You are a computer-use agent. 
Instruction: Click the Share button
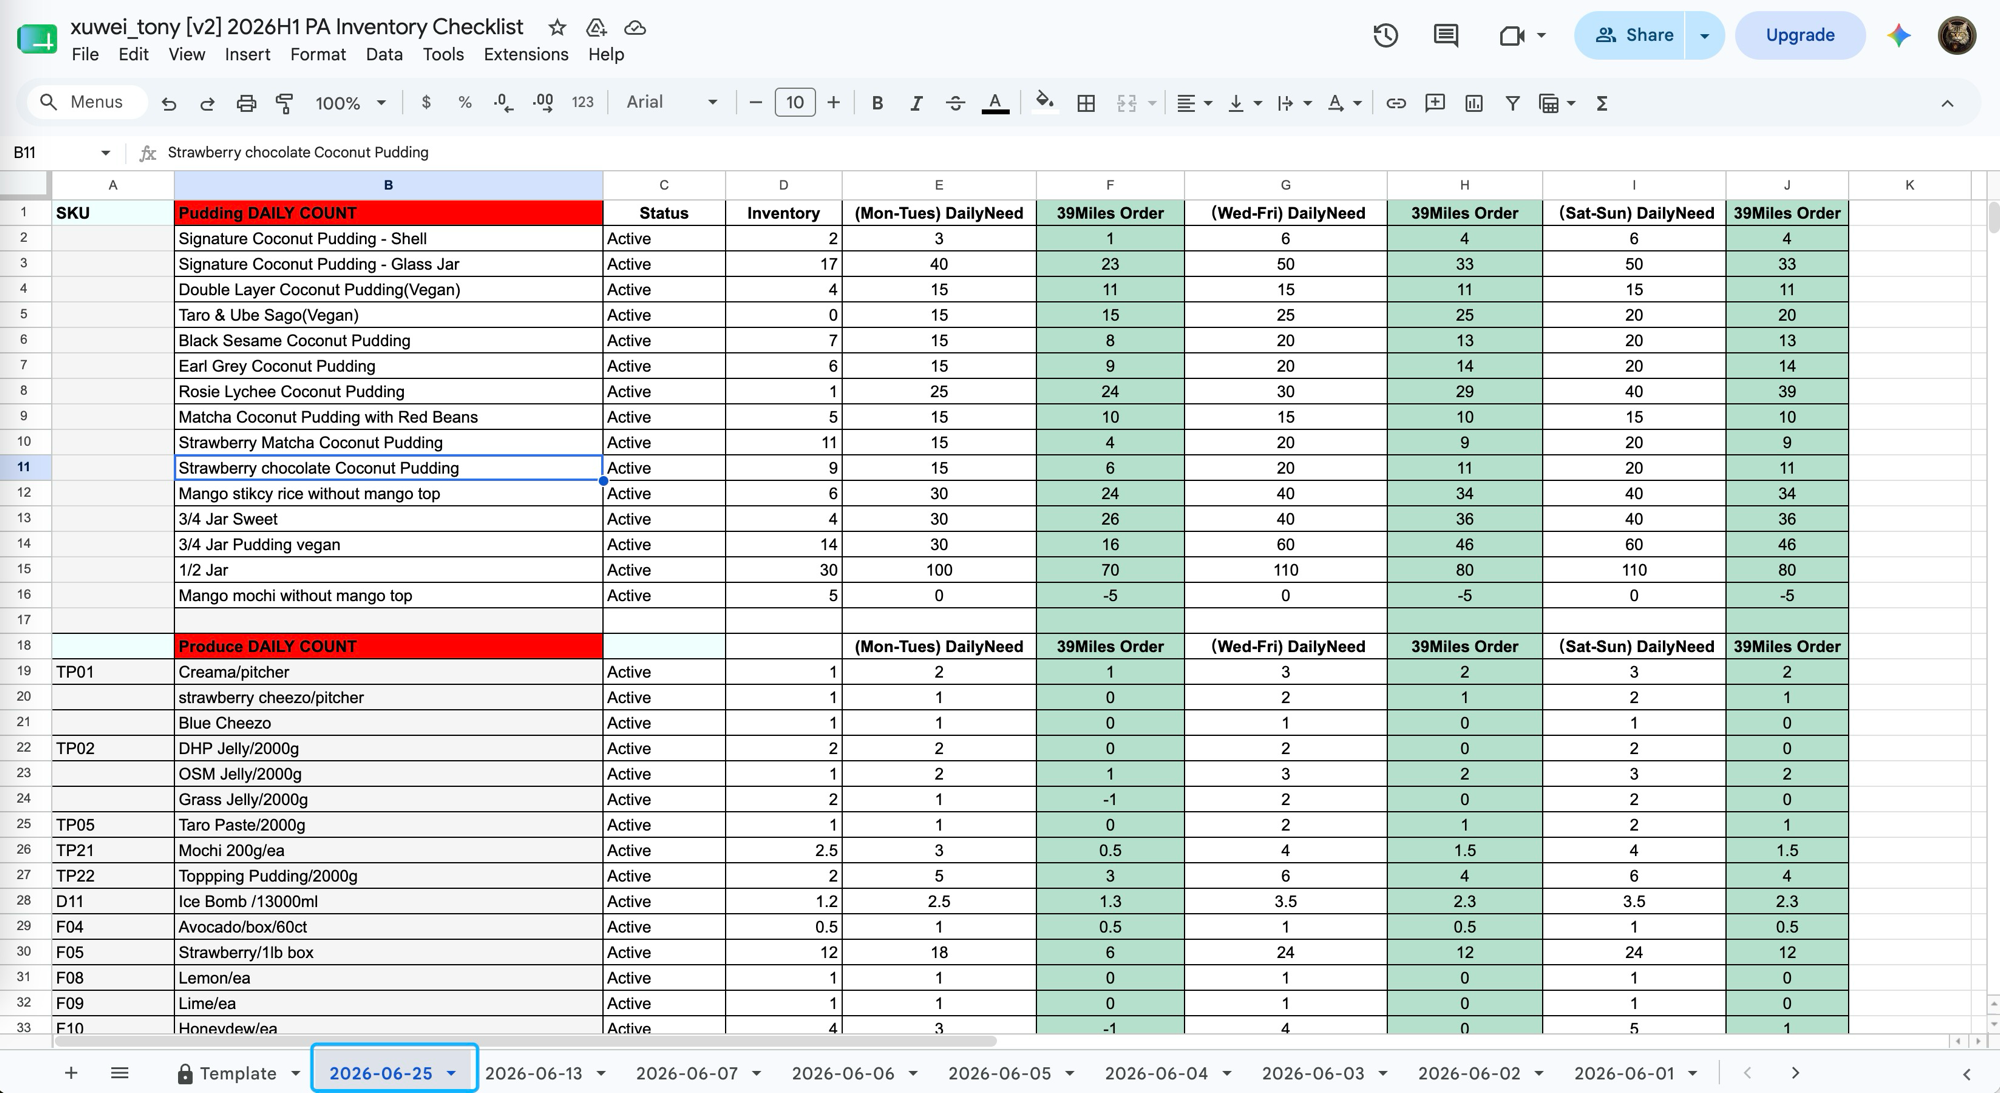1630,35
